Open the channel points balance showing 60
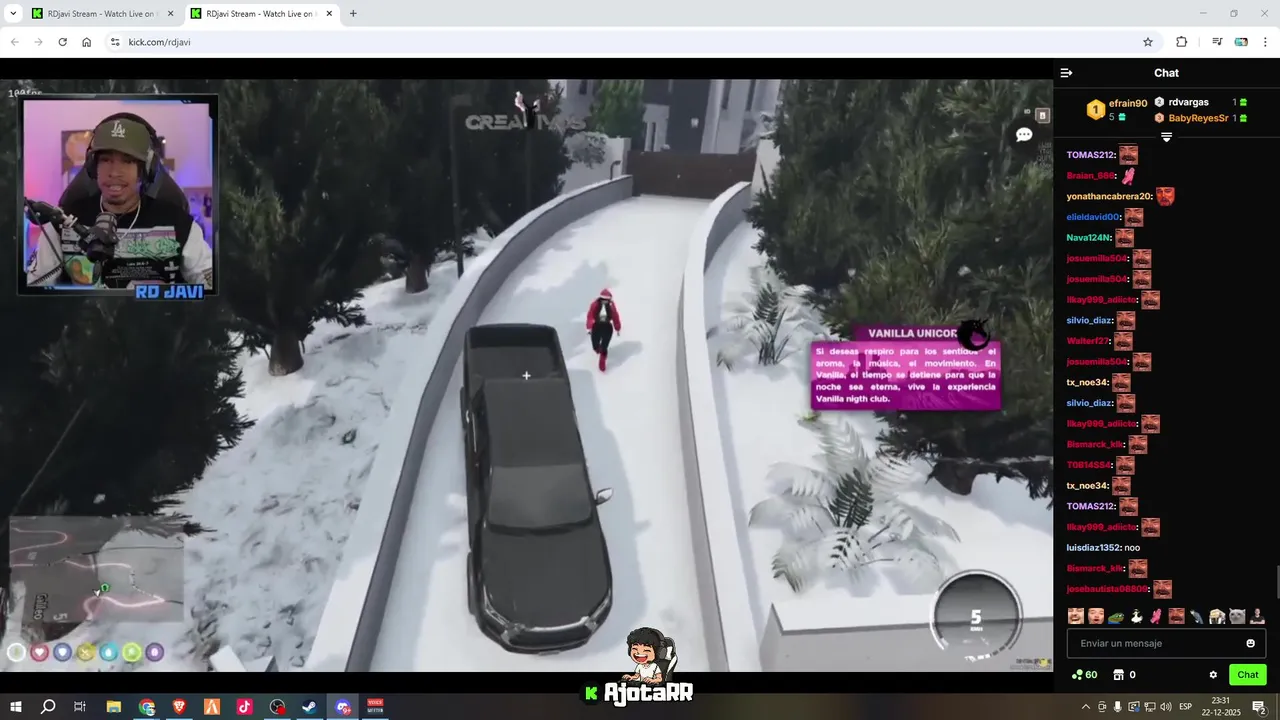Screen dimensions: 1280x720 click(1084, 675)
